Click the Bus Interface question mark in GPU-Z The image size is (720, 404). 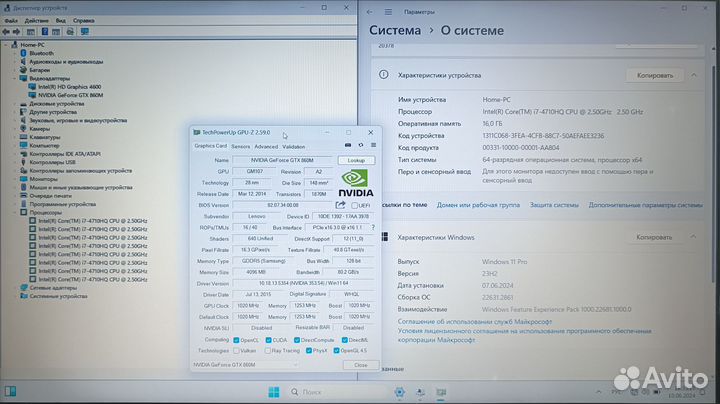click(x=373, y=227)
